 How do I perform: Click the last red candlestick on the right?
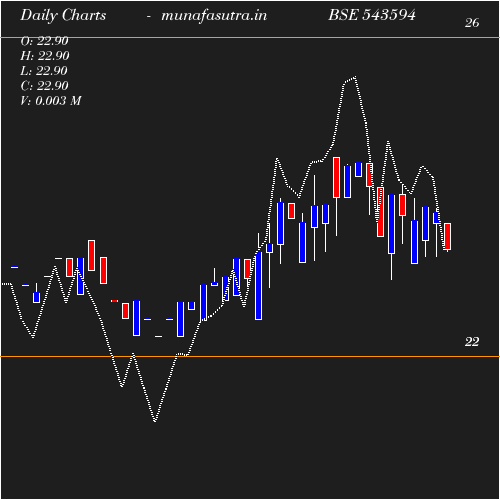point(447,236)
